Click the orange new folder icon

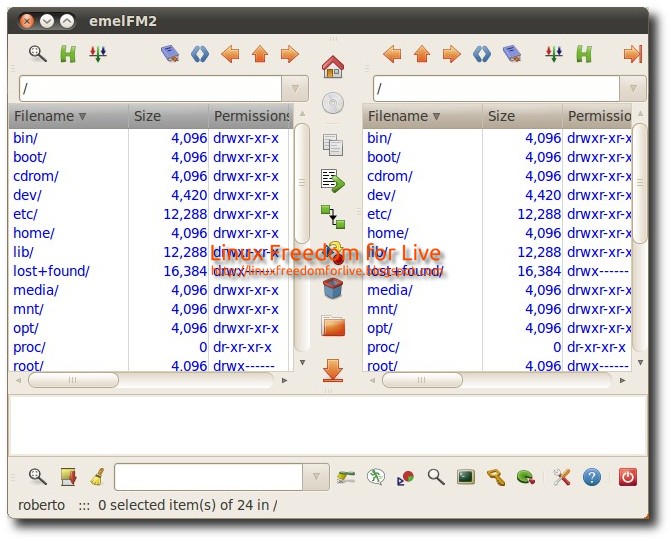point(333,326)
